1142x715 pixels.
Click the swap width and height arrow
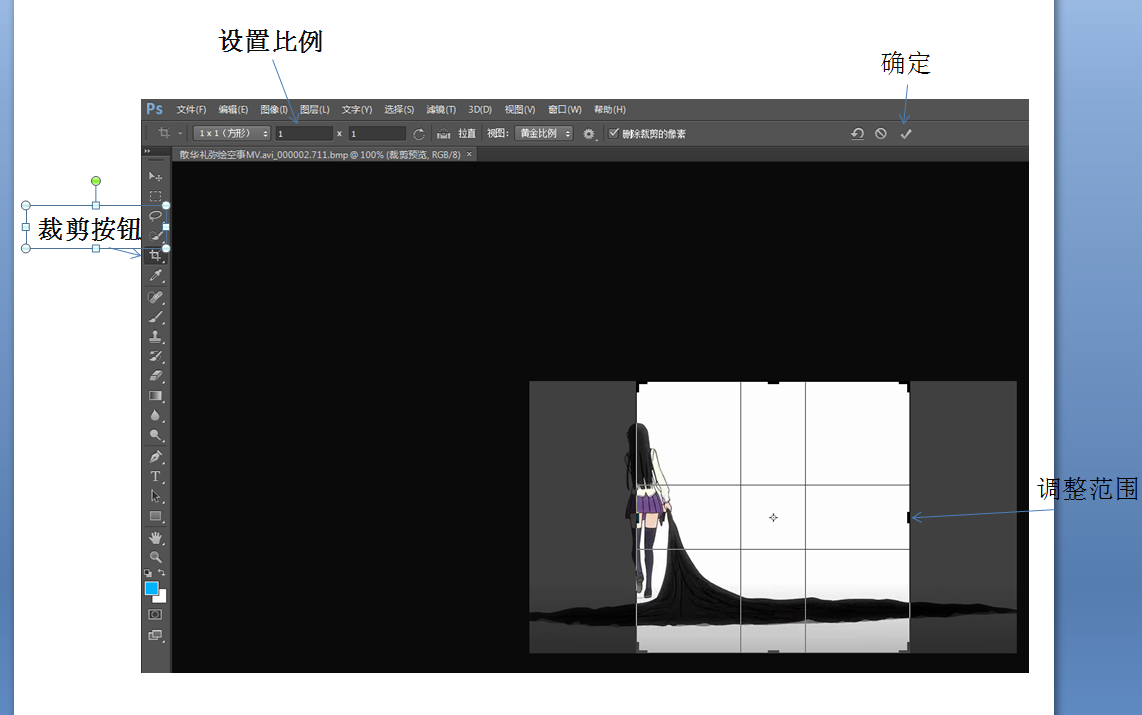pyautogui.click(x=419, y=134)
